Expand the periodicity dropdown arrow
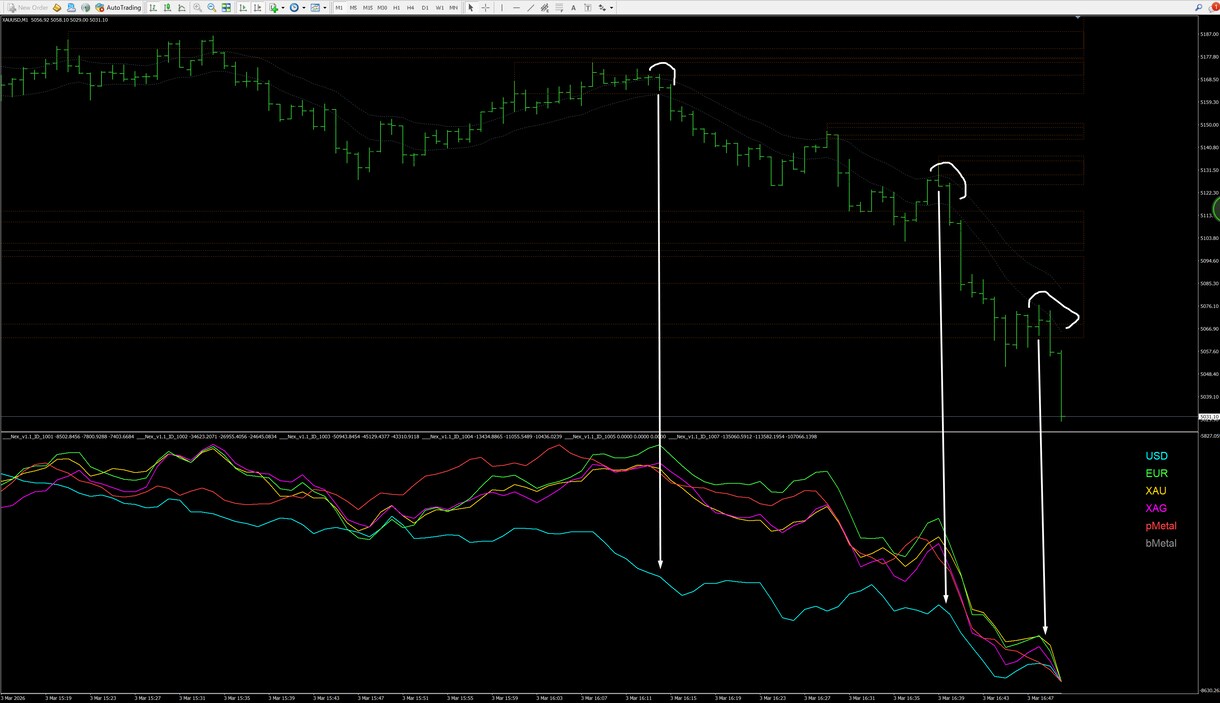 click(304, 7)
